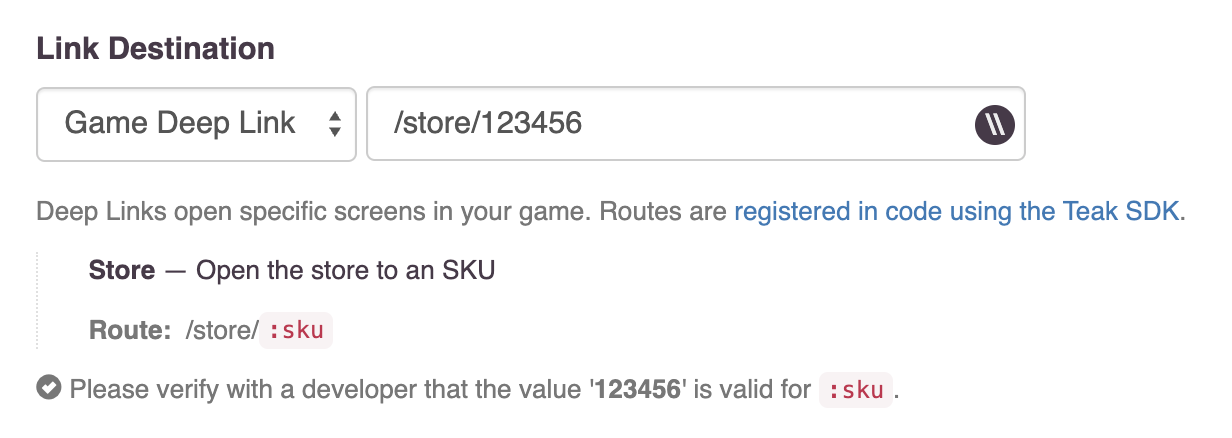Click the checkmark circle verification icon
The image size is (1232, 438).
[x=48, y=388]
